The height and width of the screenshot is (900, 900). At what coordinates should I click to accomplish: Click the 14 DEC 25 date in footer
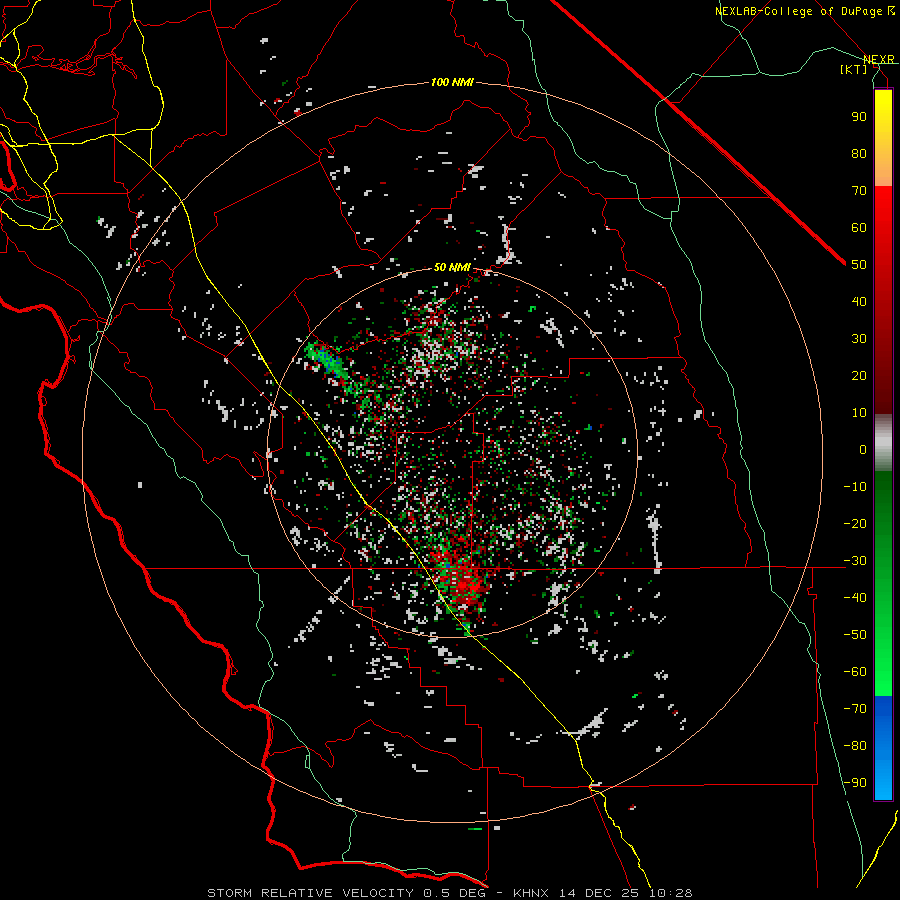point(600,893)
